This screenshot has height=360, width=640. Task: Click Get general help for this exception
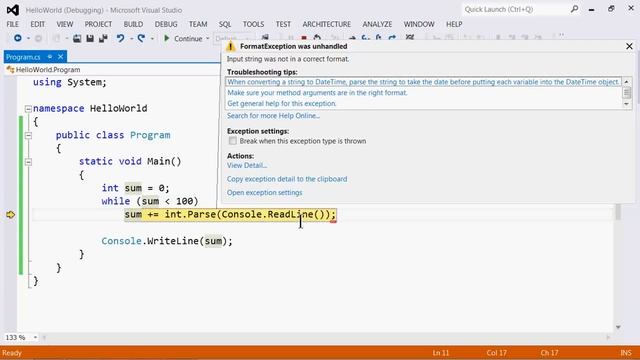click(282, 104)
